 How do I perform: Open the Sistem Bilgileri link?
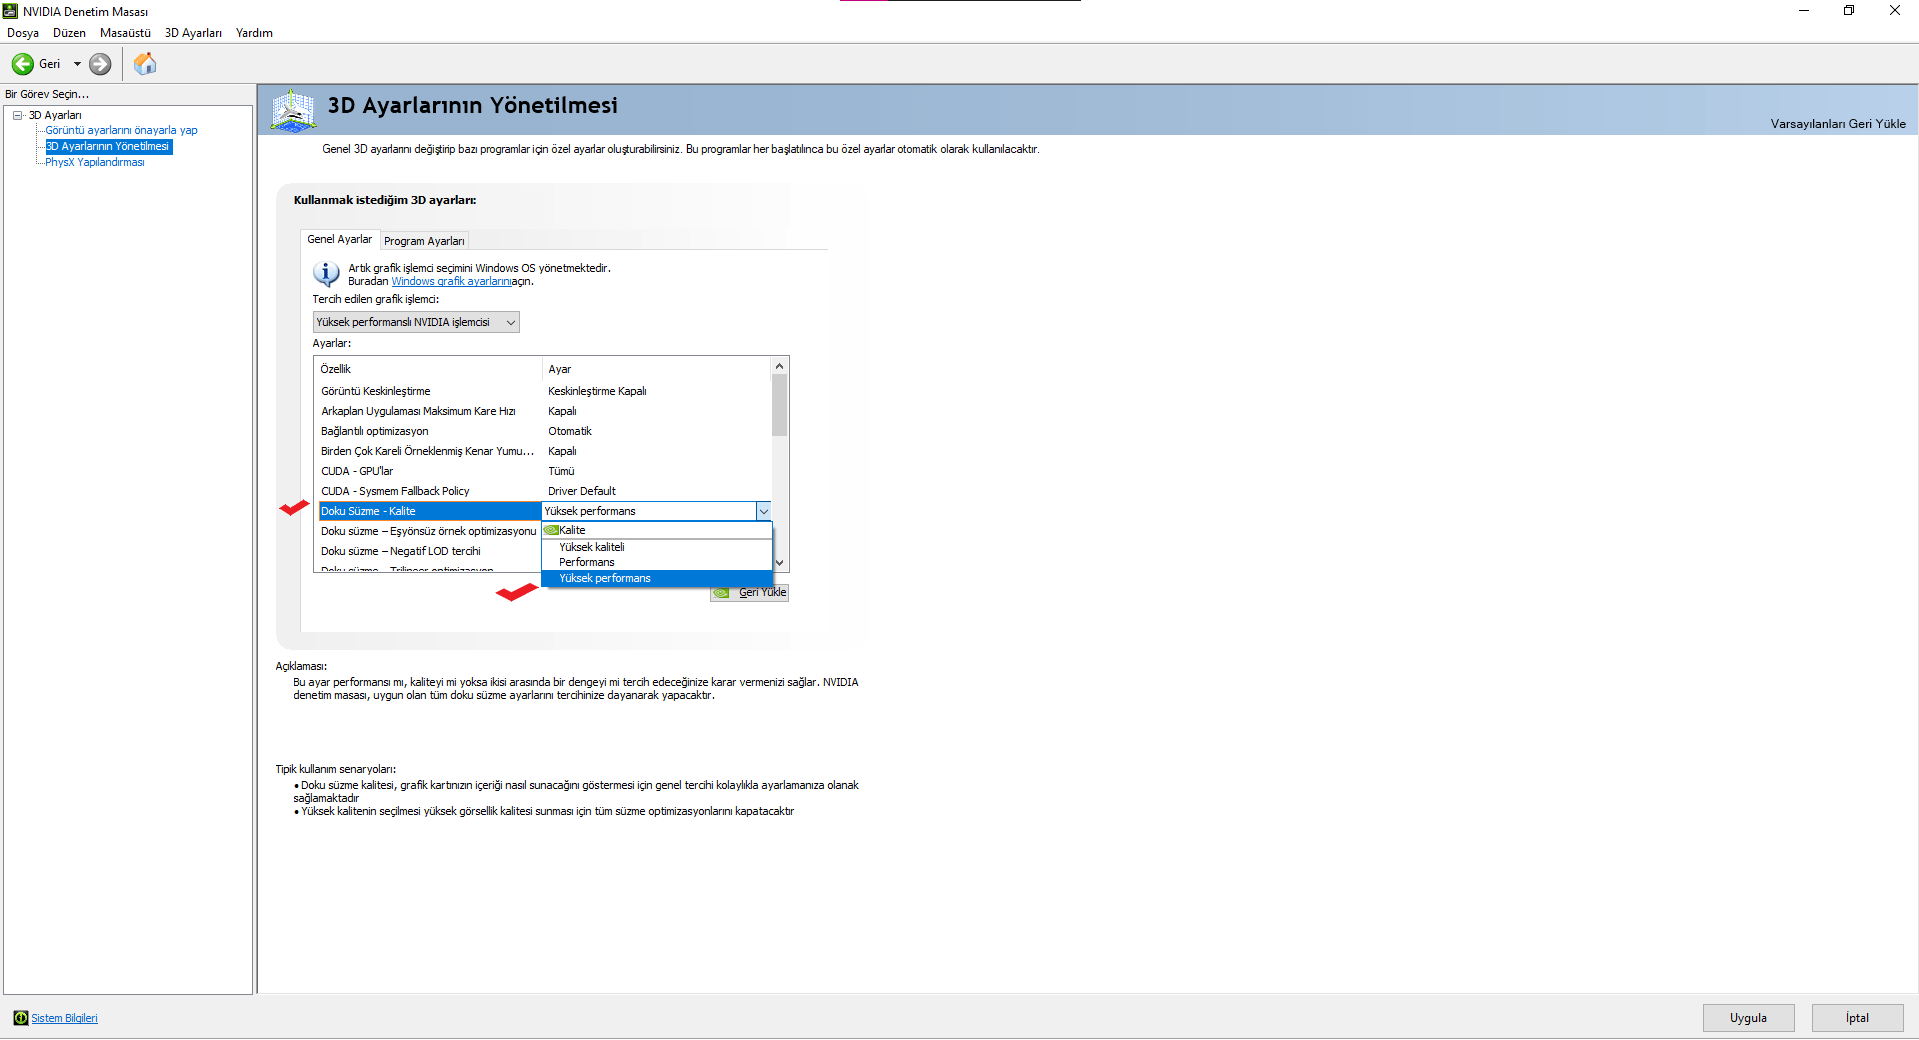pos(64,1018)
